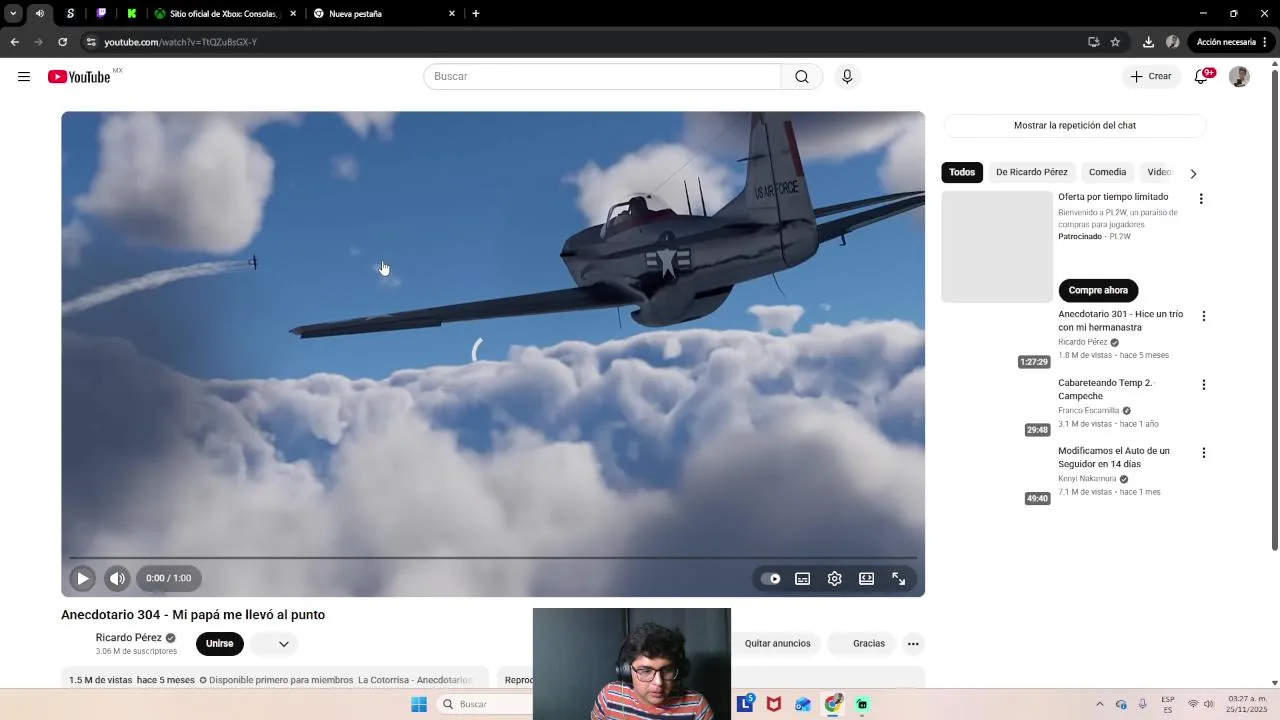Switch to the Nueva pestaña tab
Viewport: 1280px width, 720px height.
(383, 14)
